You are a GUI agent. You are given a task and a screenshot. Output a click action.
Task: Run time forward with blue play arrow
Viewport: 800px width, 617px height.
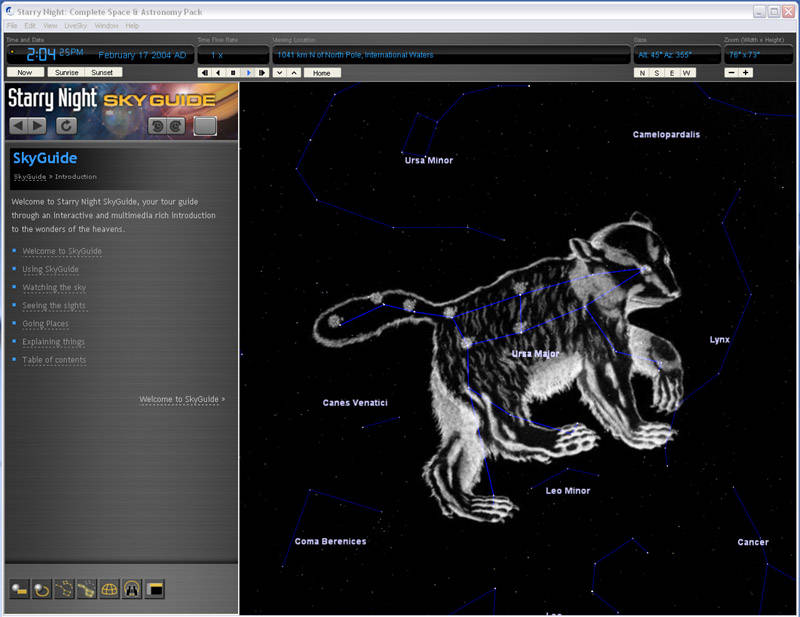pos(248,73)
